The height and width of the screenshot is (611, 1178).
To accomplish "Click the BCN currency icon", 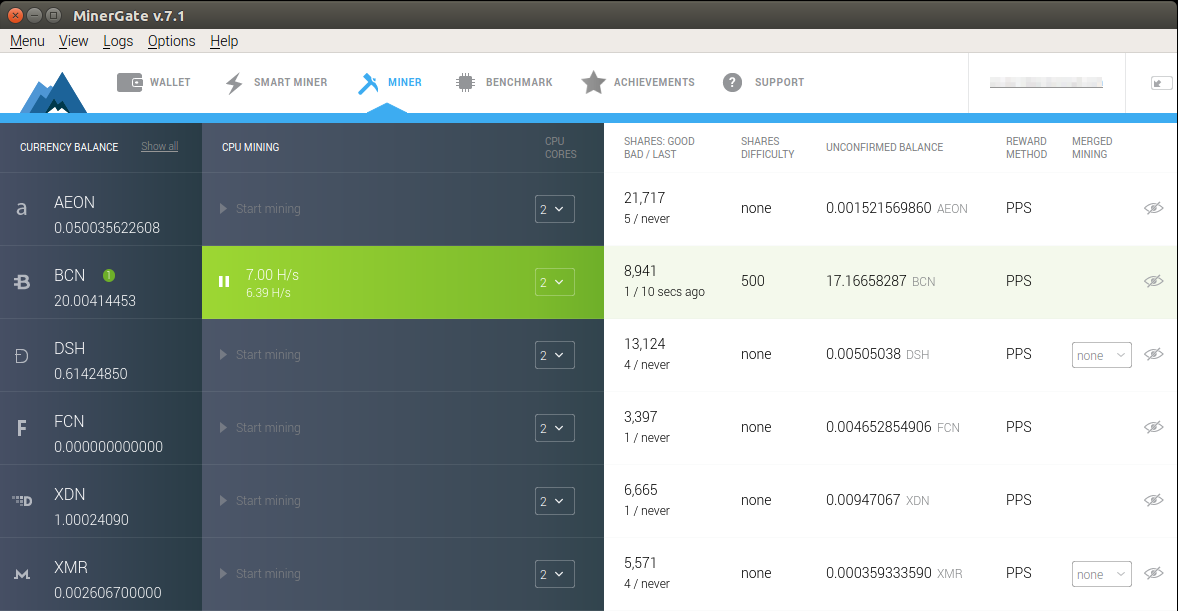I will (x=22, y=282).
